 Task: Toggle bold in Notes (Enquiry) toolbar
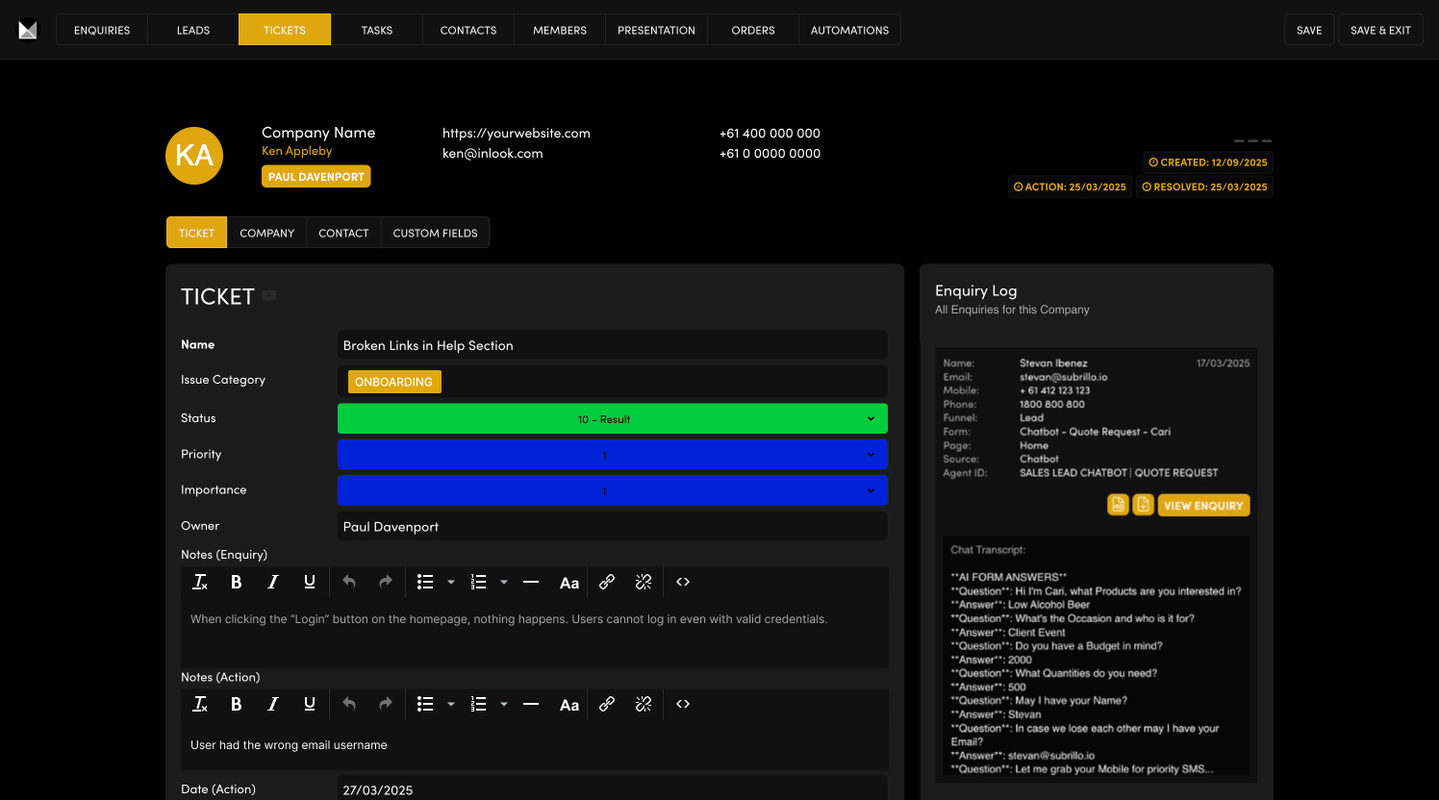tap(236, 582)
